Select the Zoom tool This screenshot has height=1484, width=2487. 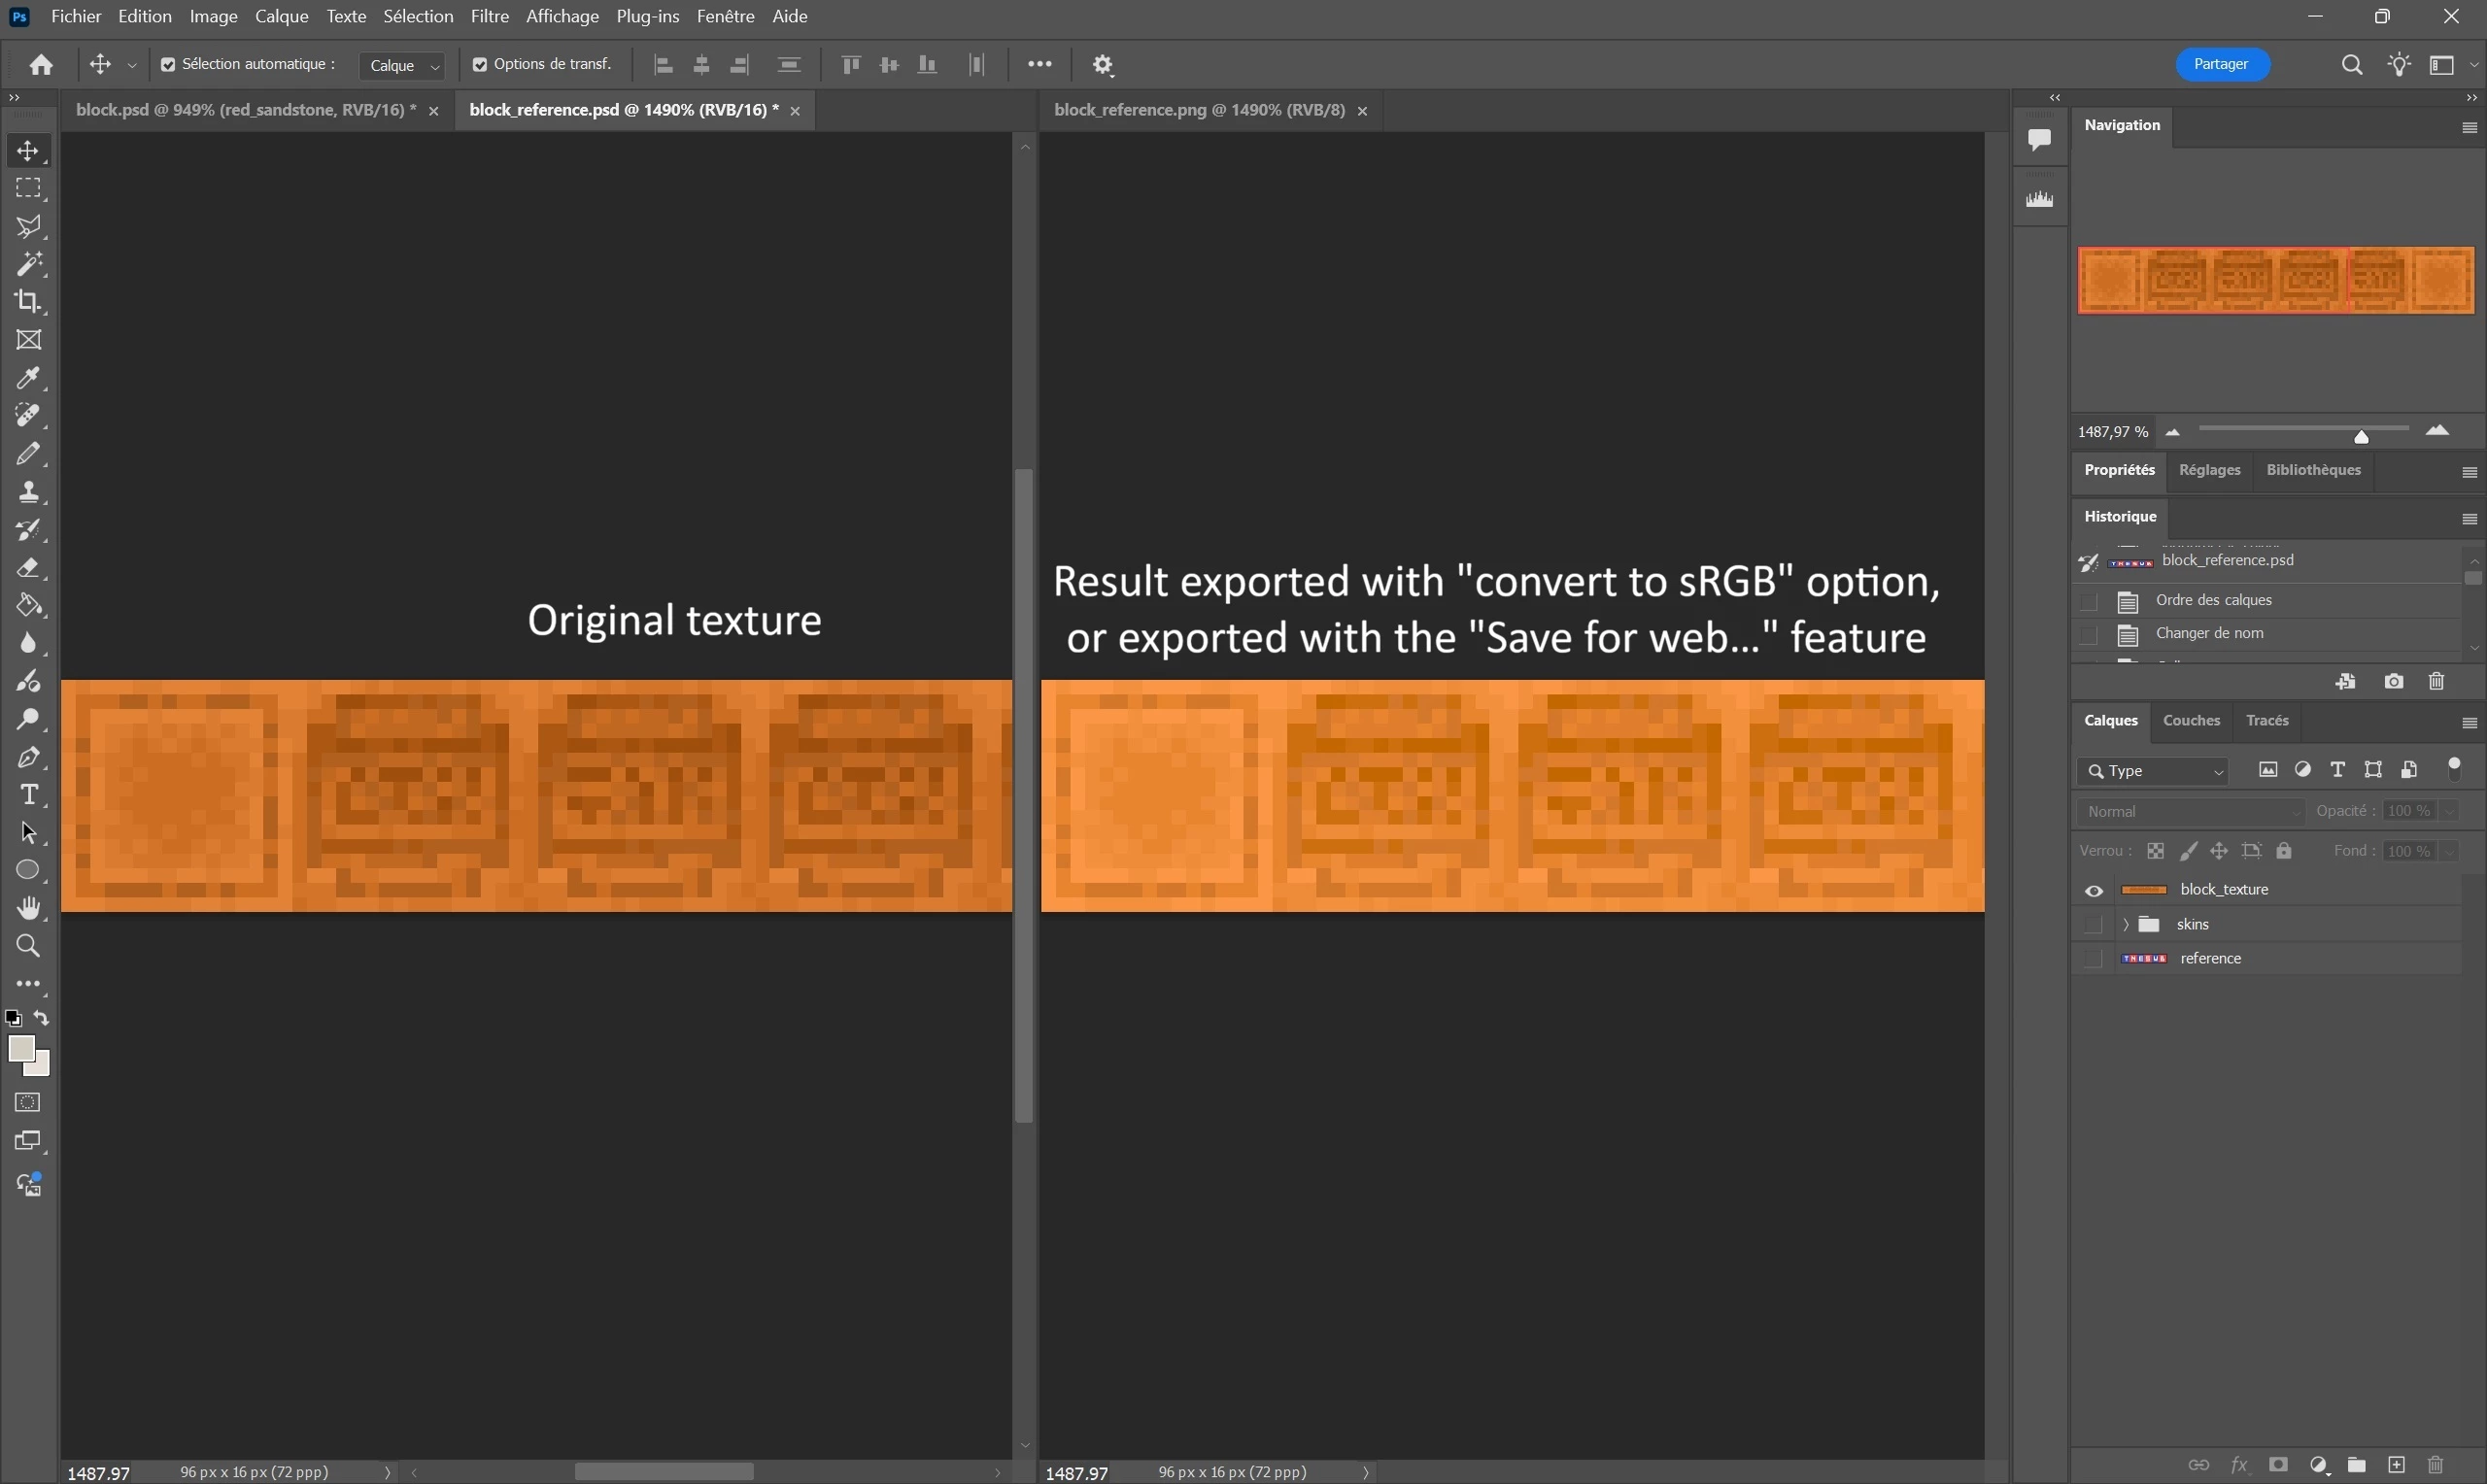point(28,946)
